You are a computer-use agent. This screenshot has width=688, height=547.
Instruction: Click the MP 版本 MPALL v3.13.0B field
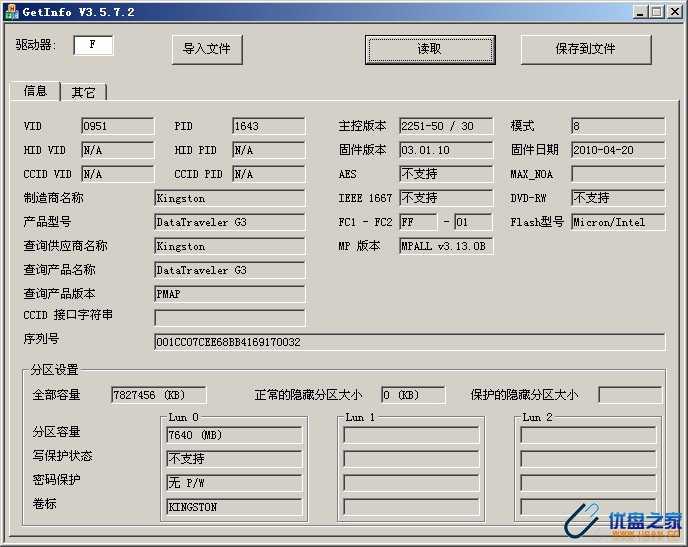tap(446, 246)
